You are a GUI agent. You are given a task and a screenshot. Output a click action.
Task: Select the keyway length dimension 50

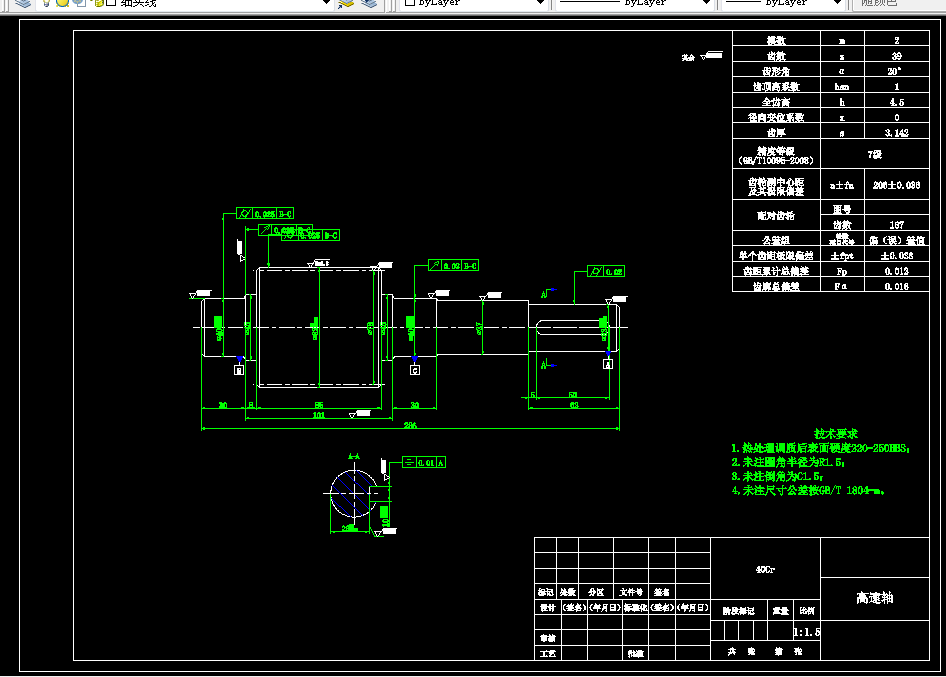[573, 395]
